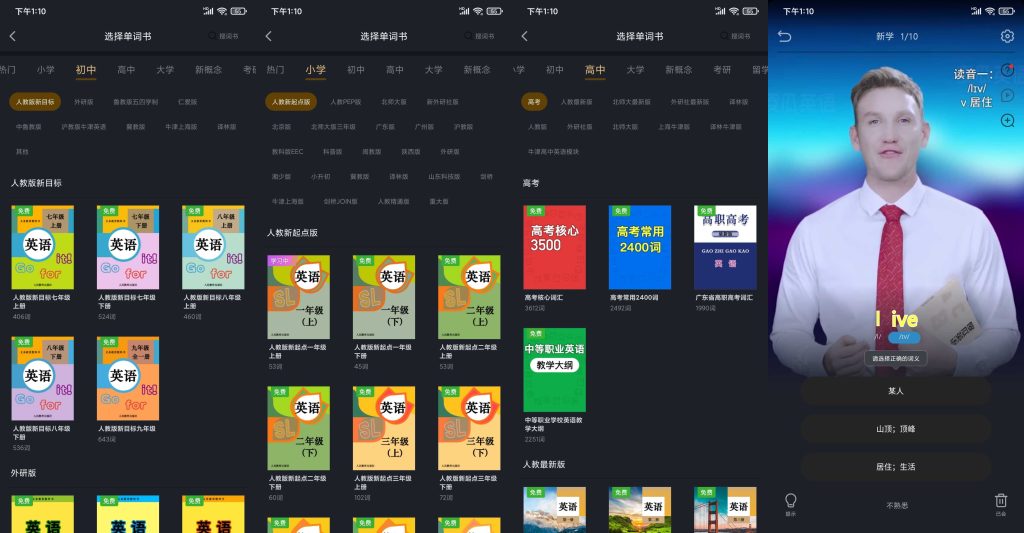
Task: Switch to 热门 tab on the 小学 screen
Action: (x=276, y=70)
